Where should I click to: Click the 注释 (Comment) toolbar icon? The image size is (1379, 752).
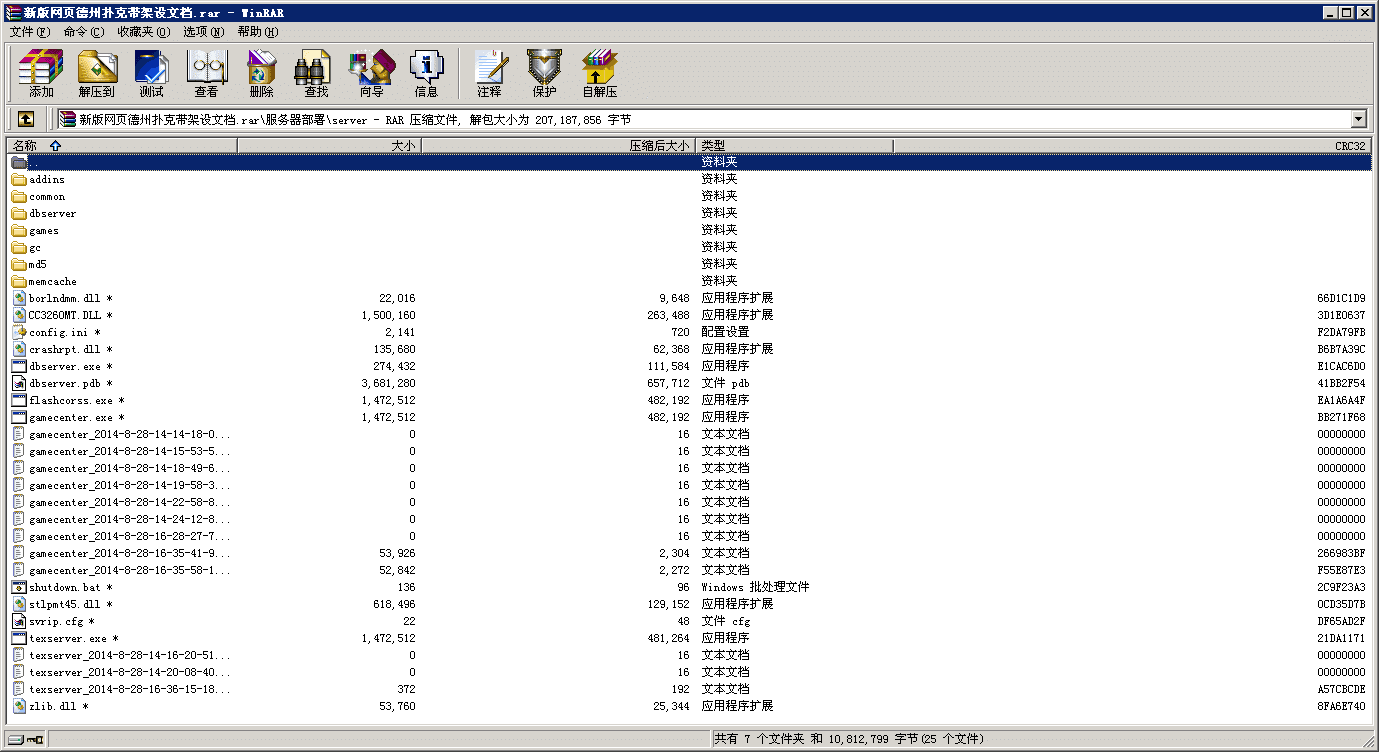click(489, 73)
